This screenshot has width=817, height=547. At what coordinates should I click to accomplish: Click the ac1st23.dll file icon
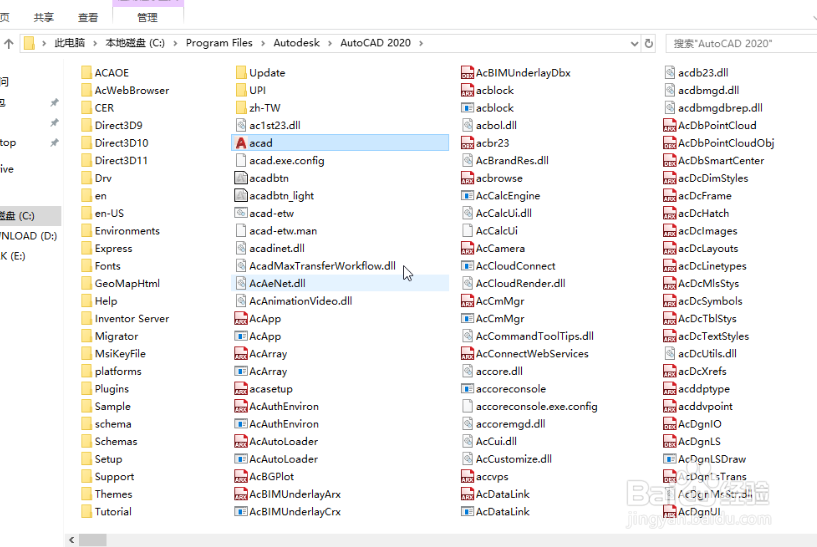pyautogui.click(x=241, y=125)
